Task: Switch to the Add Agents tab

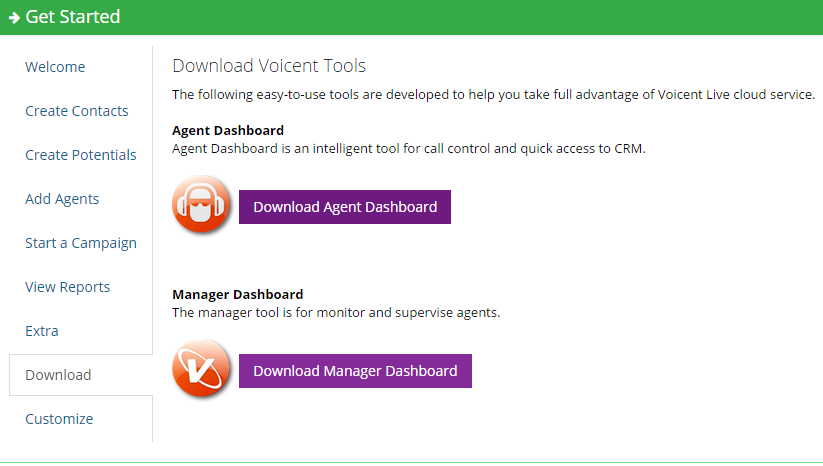Action: tap(62, 199)
